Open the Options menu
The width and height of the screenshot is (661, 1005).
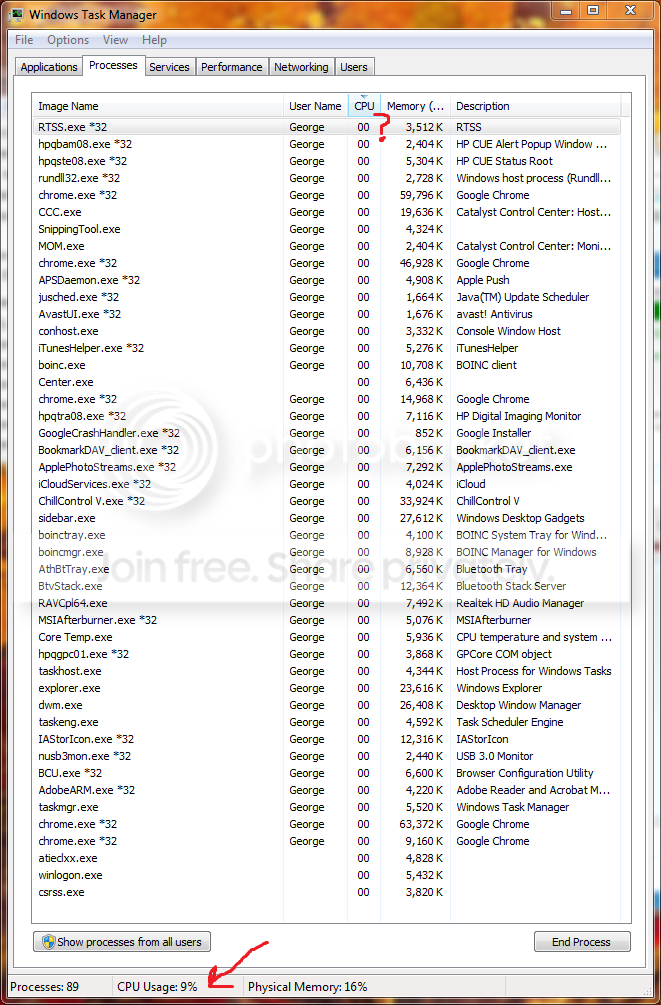tap(68, 40)
